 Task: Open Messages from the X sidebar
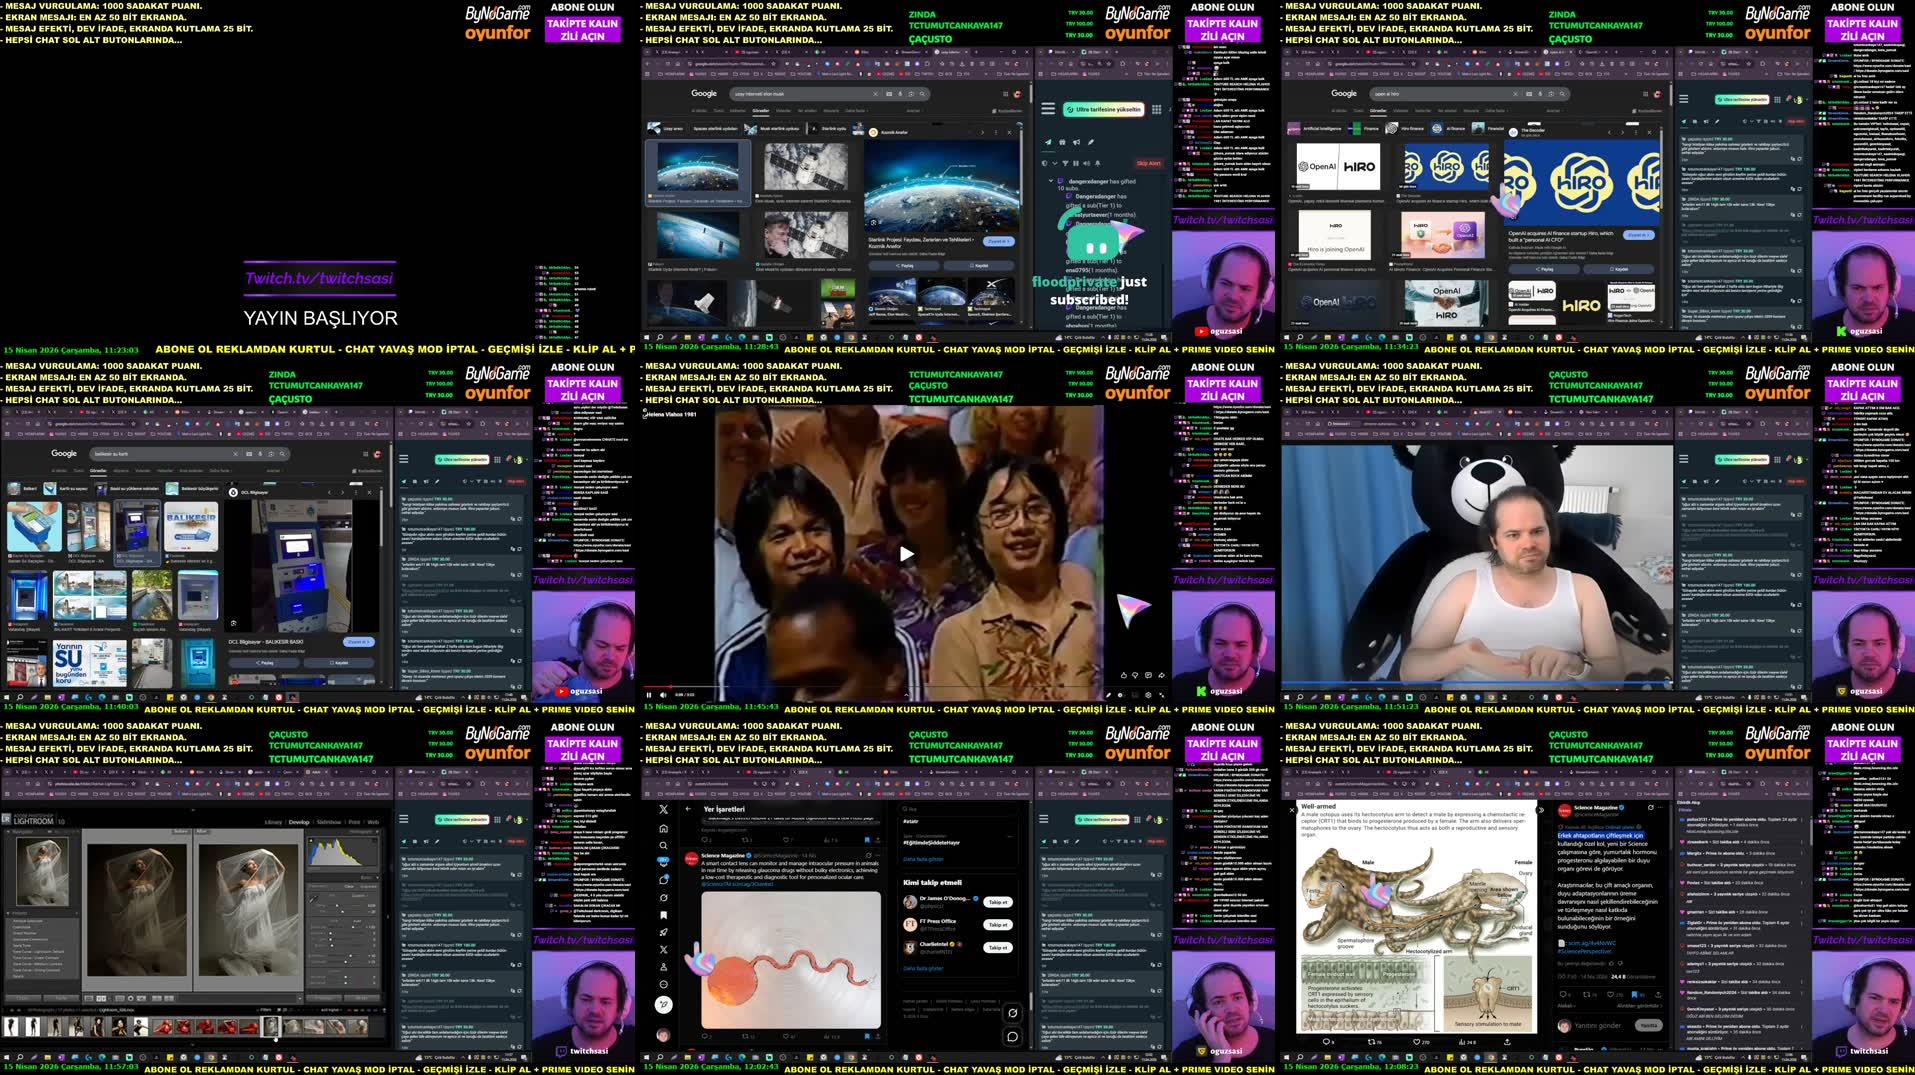coord(664,878)
